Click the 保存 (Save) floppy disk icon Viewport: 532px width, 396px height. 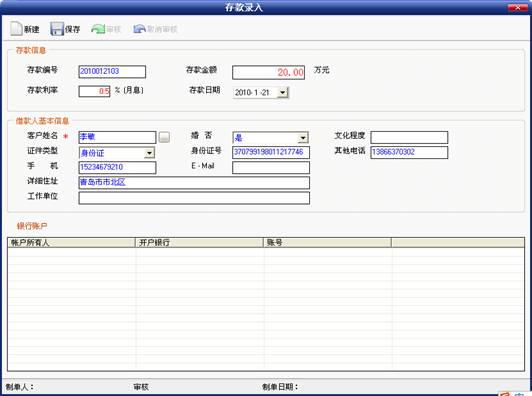[57, 29]
